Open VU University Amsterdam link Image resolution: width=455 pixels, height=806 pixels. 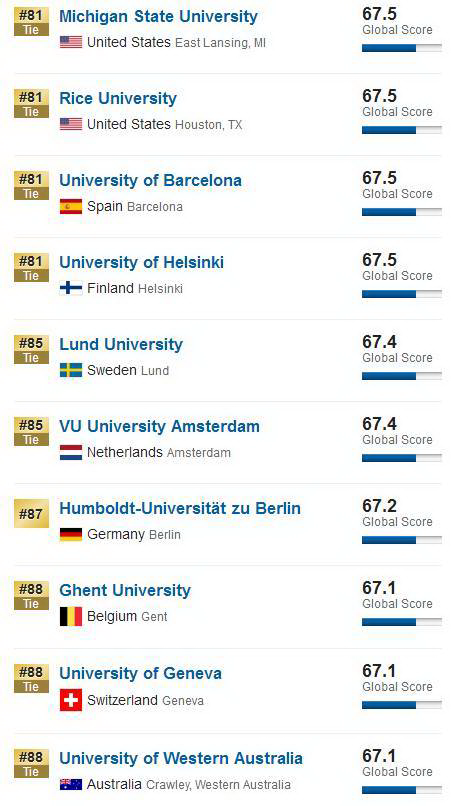159,427
